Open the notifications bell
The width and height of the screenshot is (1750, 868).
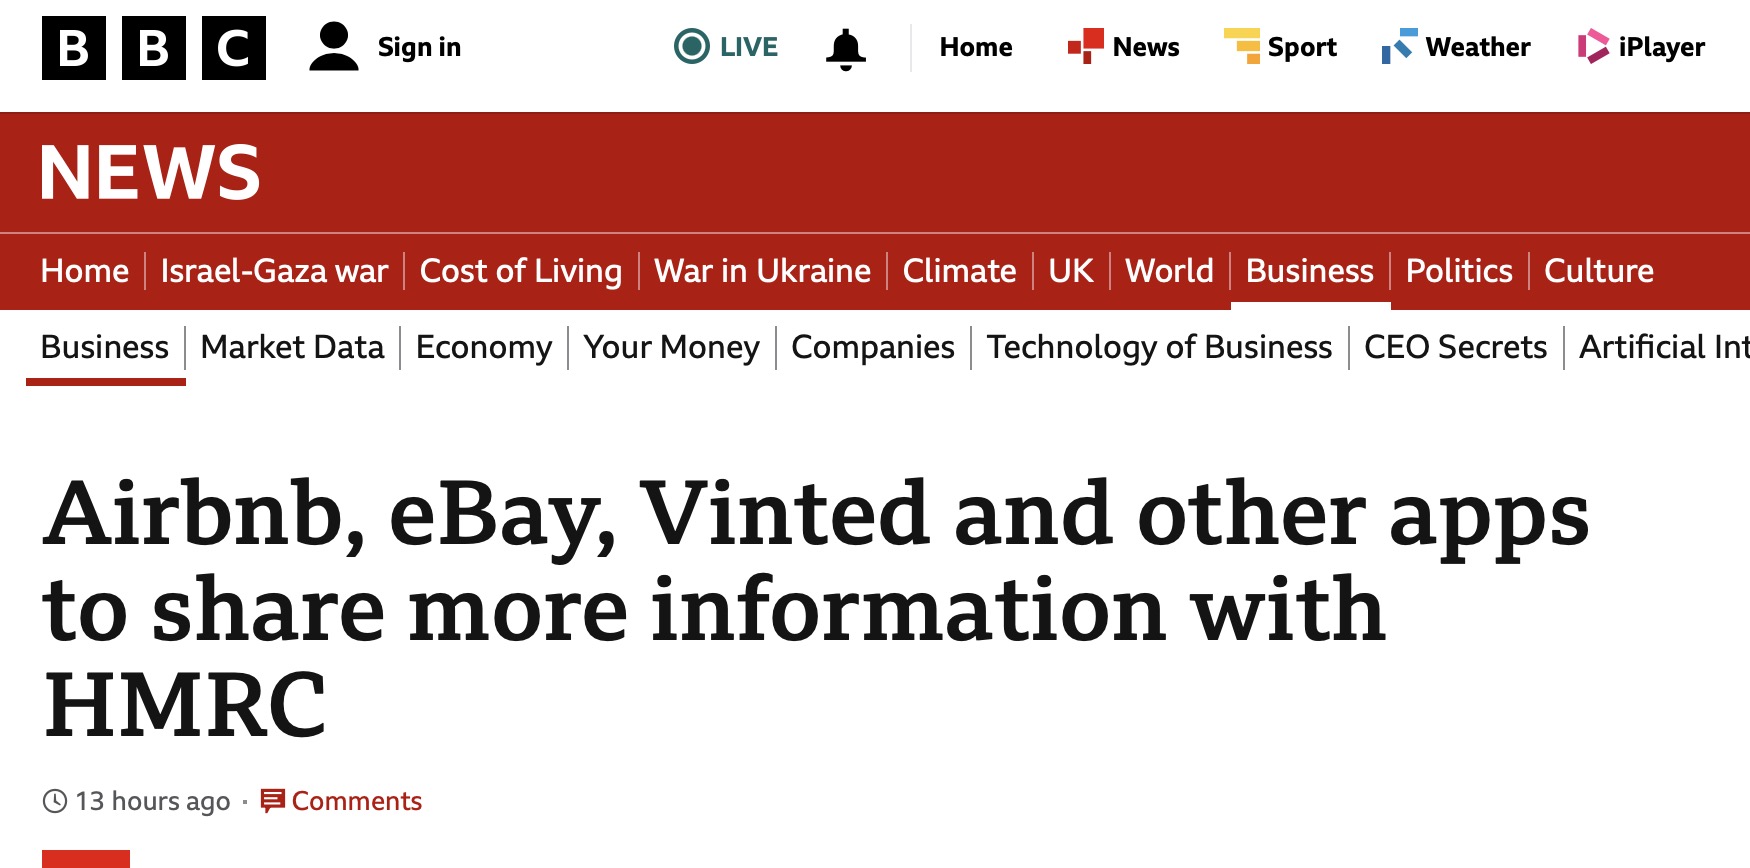(845, 49)
